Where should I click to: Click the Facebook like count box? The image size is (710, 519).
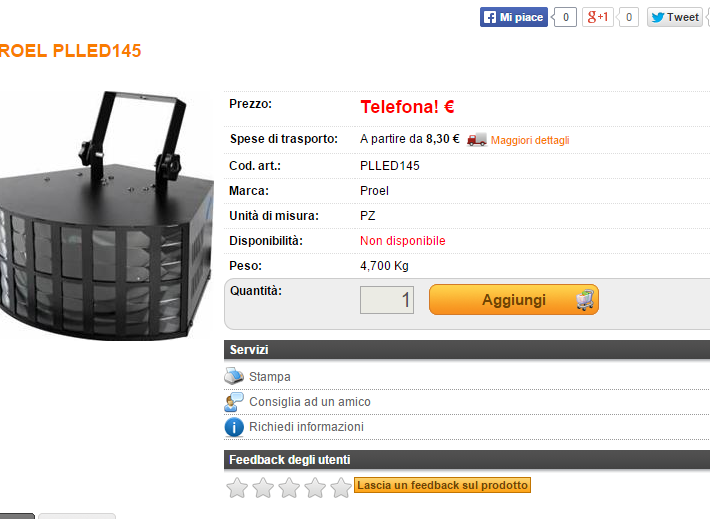[565, 17]
